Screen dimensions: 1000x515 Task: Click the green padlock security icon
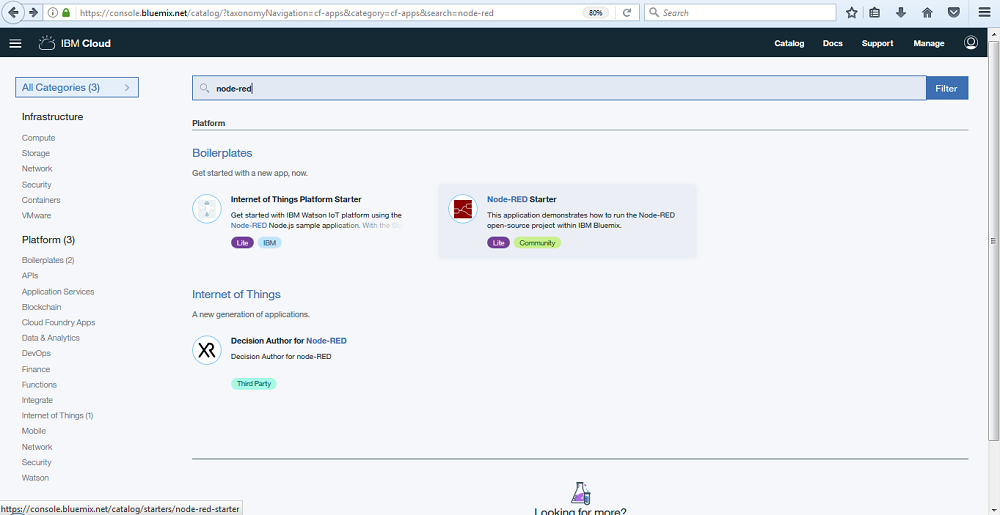click(66, 13)
